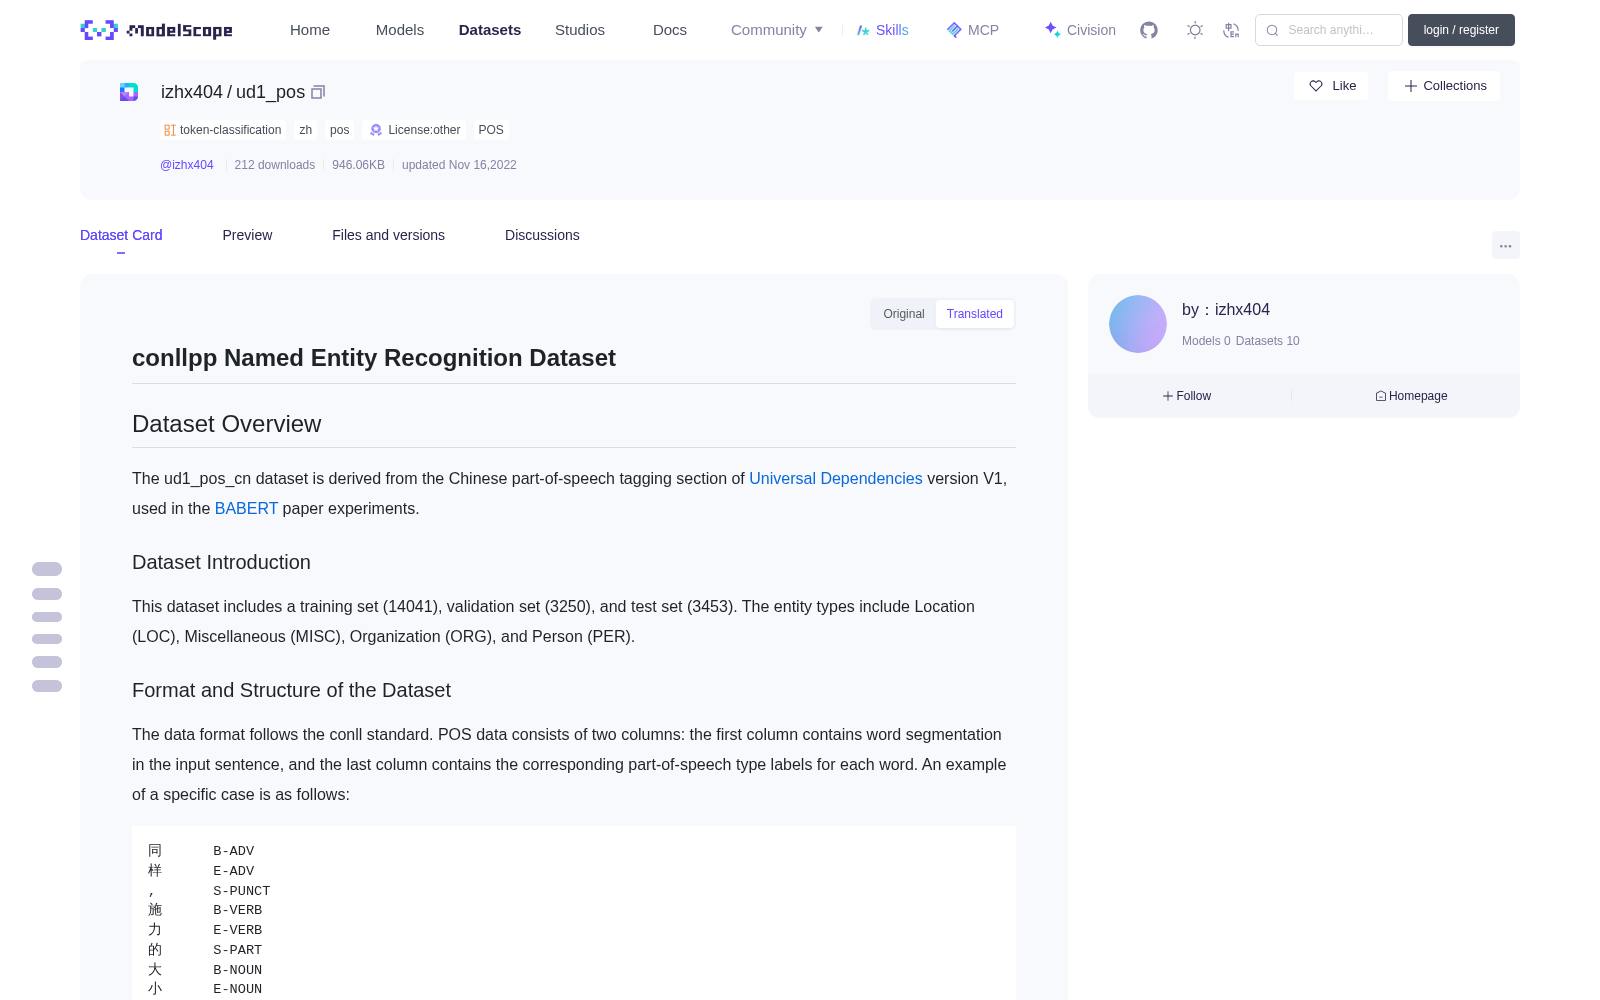
Task: Click the ModelScope logo
Action: pos(157,30)
